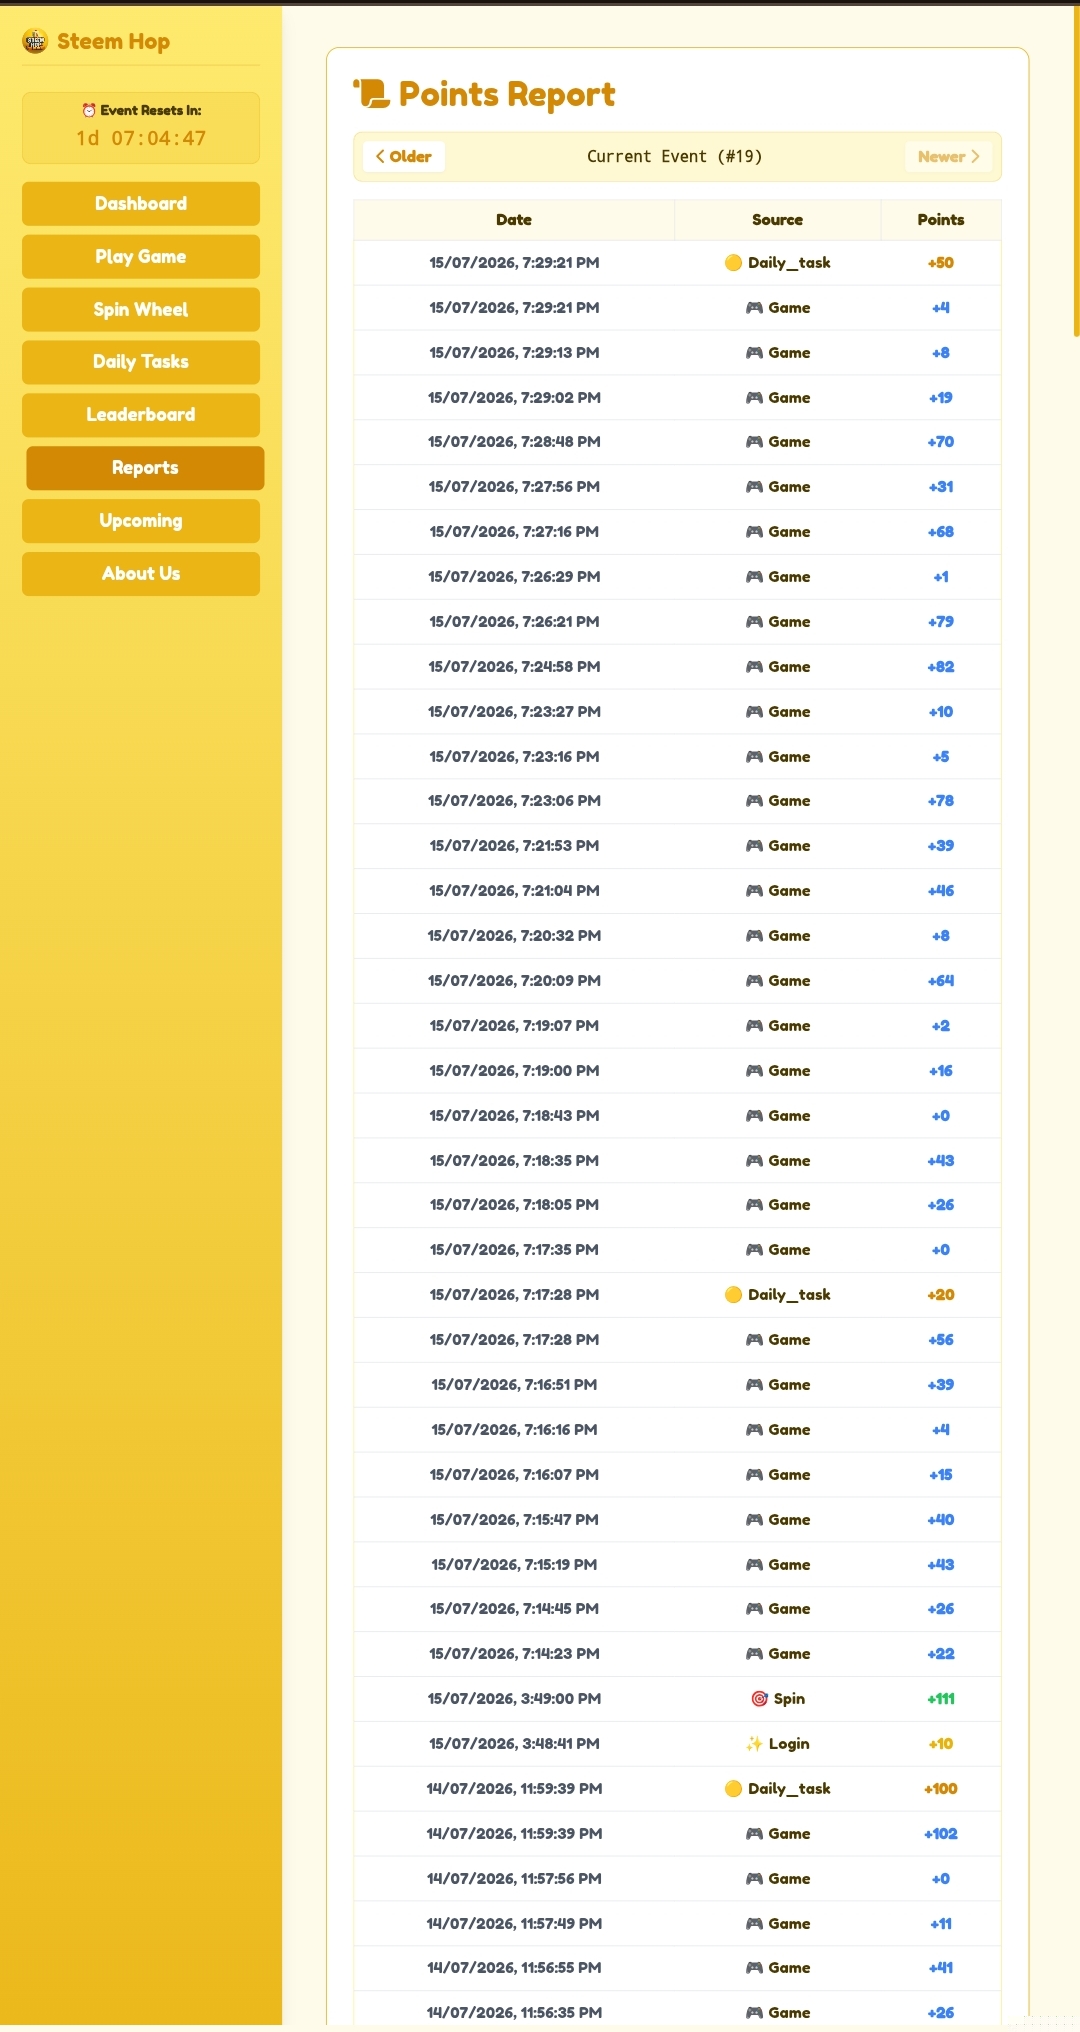
Task: Click the sparkle icon beside Login source
Action: click(x=754, y=1744)
